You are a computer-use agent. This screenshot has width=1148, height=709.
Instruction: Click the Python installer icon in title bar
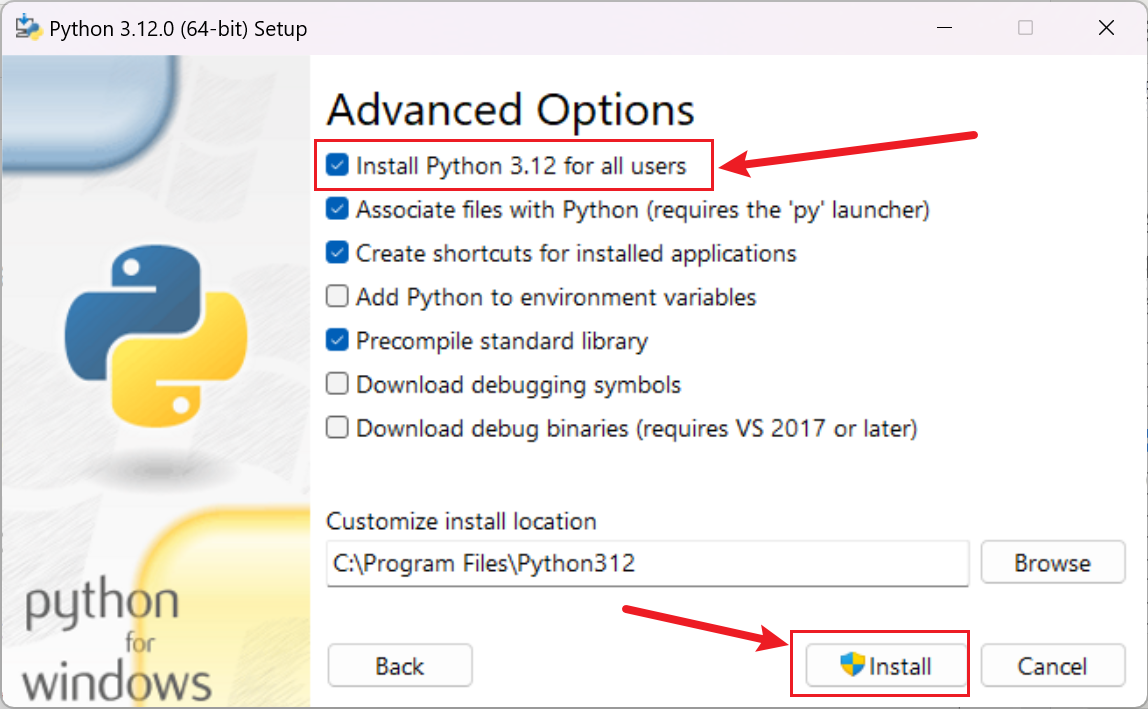(27, 28)
